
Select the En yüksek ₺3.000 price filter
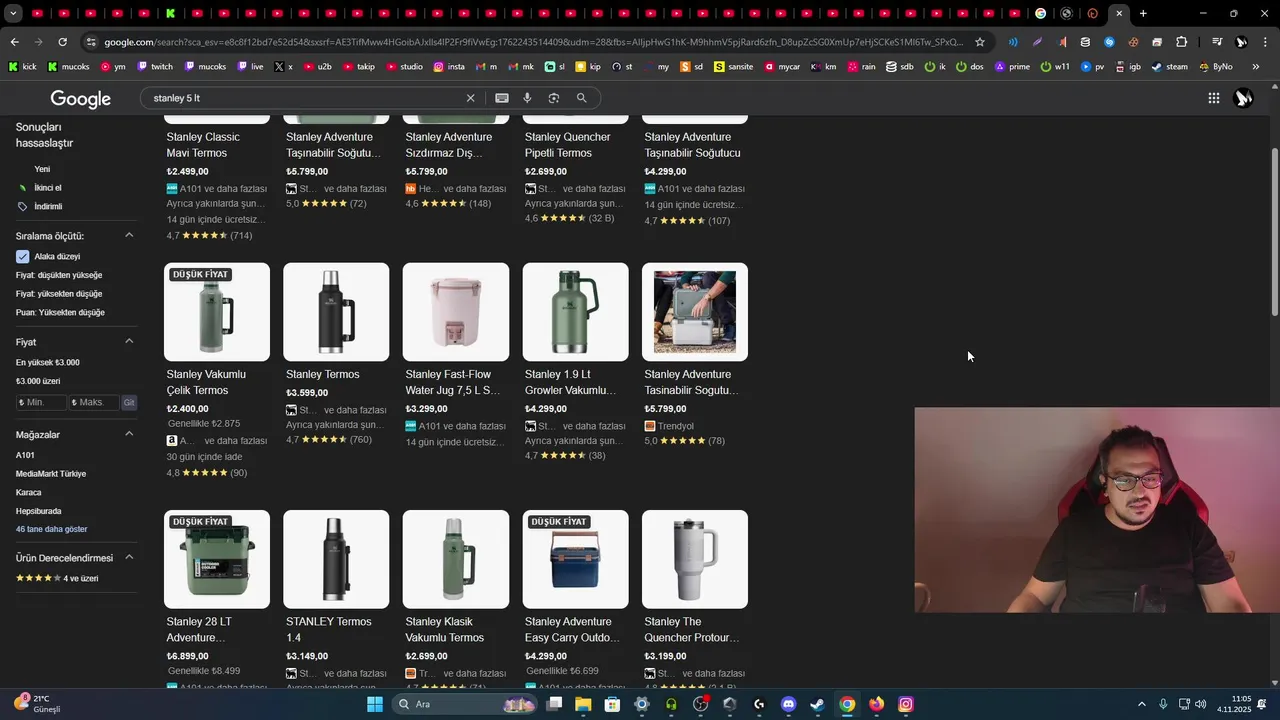point(48,363)
